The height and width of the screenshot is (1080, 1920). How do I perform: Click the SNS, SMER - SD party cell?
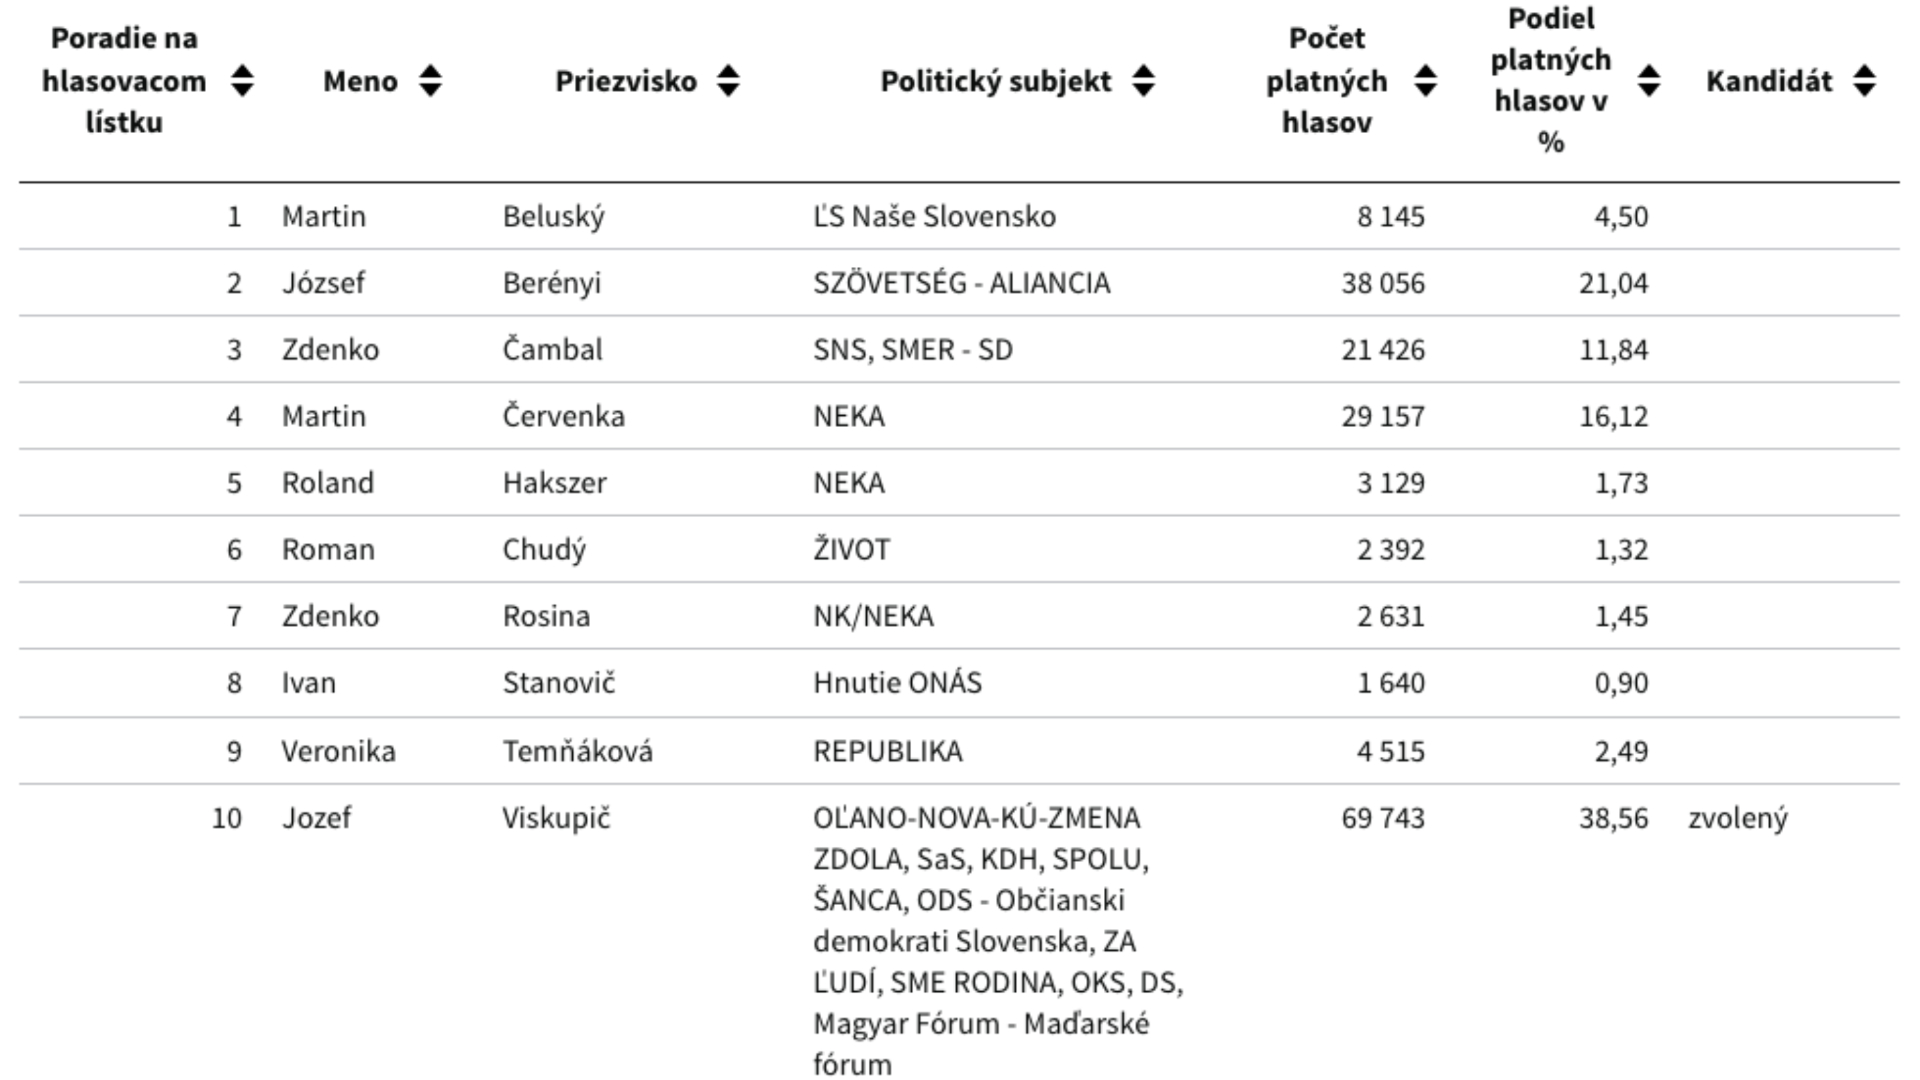(x=912, y=350)
